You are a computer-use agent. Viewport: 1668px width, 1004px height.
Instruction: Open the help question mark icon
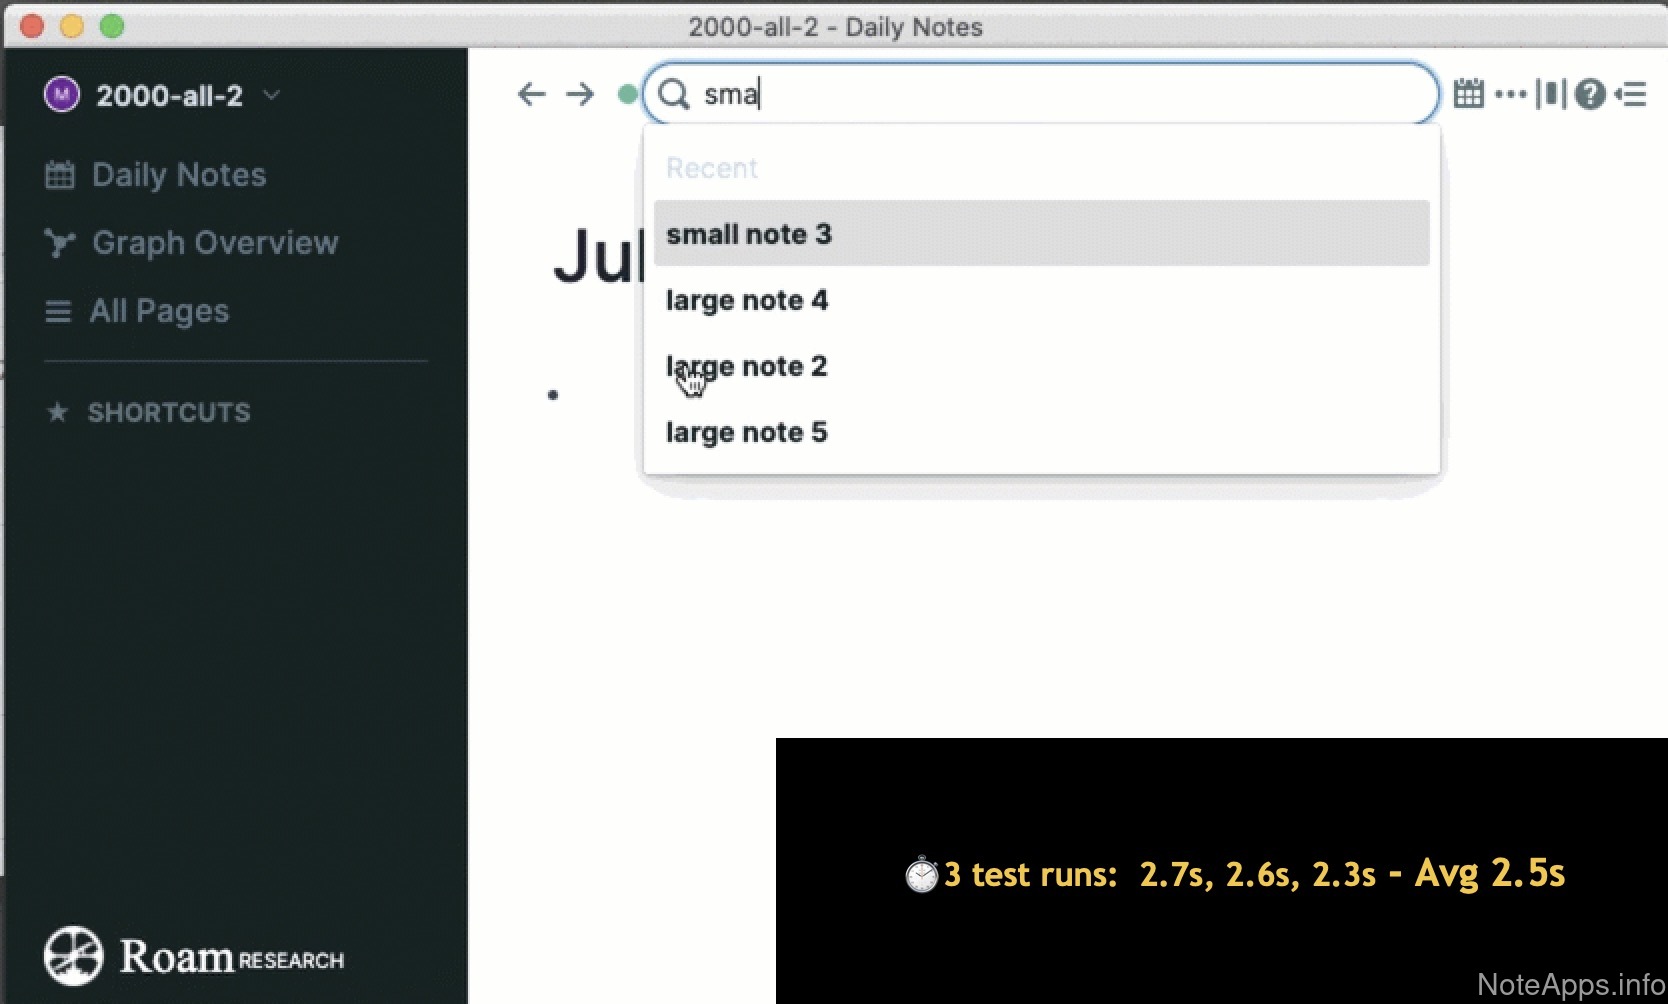click(1589, 95)
